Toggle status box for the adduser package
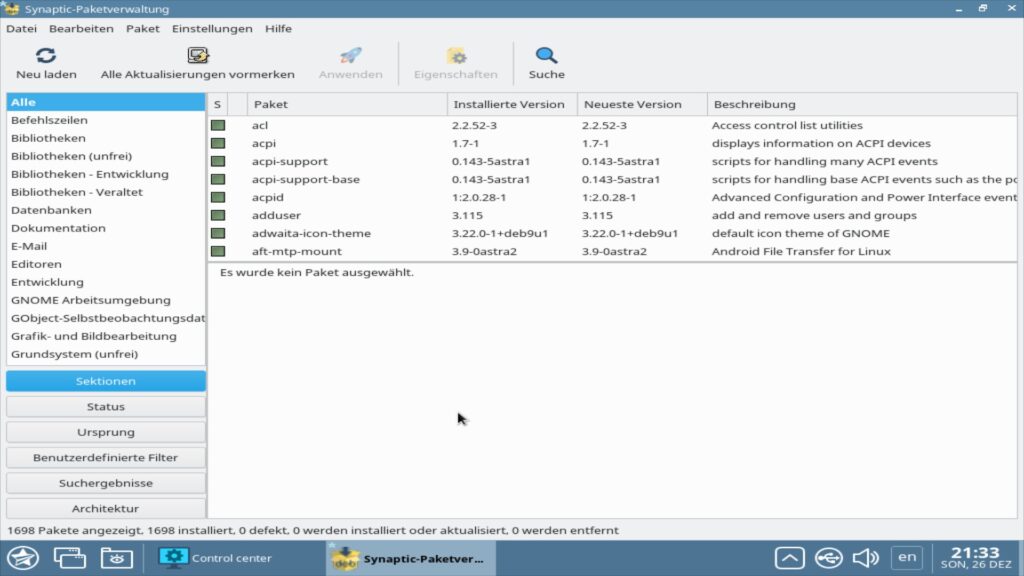The width and height of the screenshot is (1024, 576). 218,215
